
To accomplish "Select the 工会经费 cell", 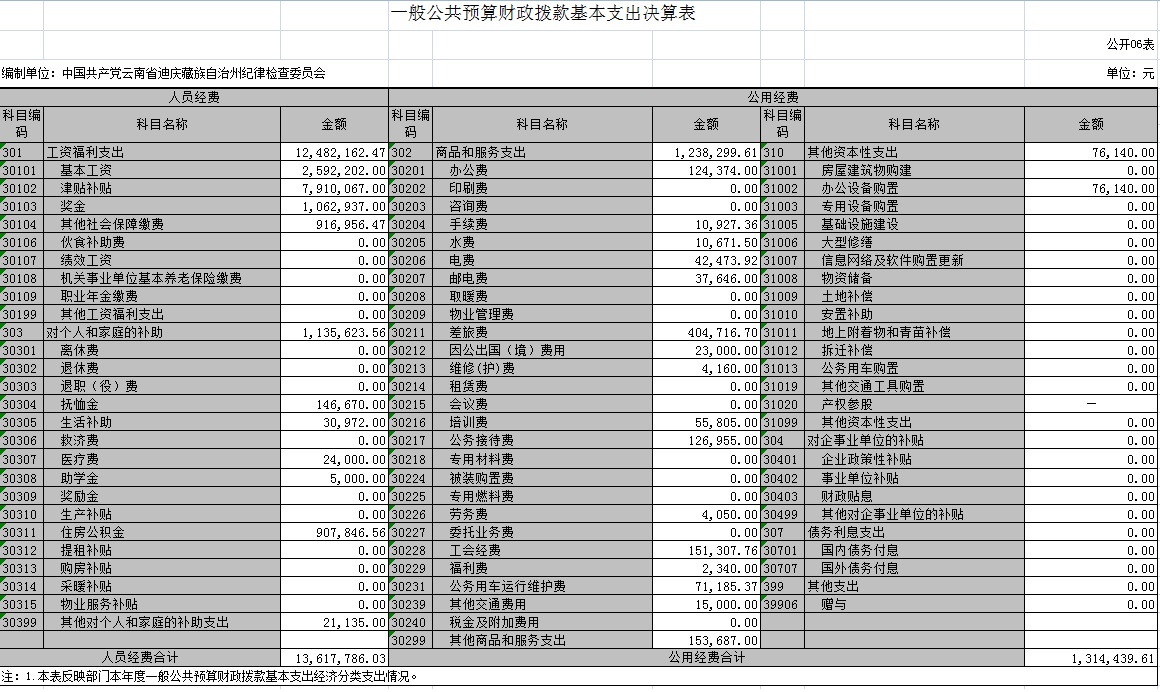I will tap(542, 551).
